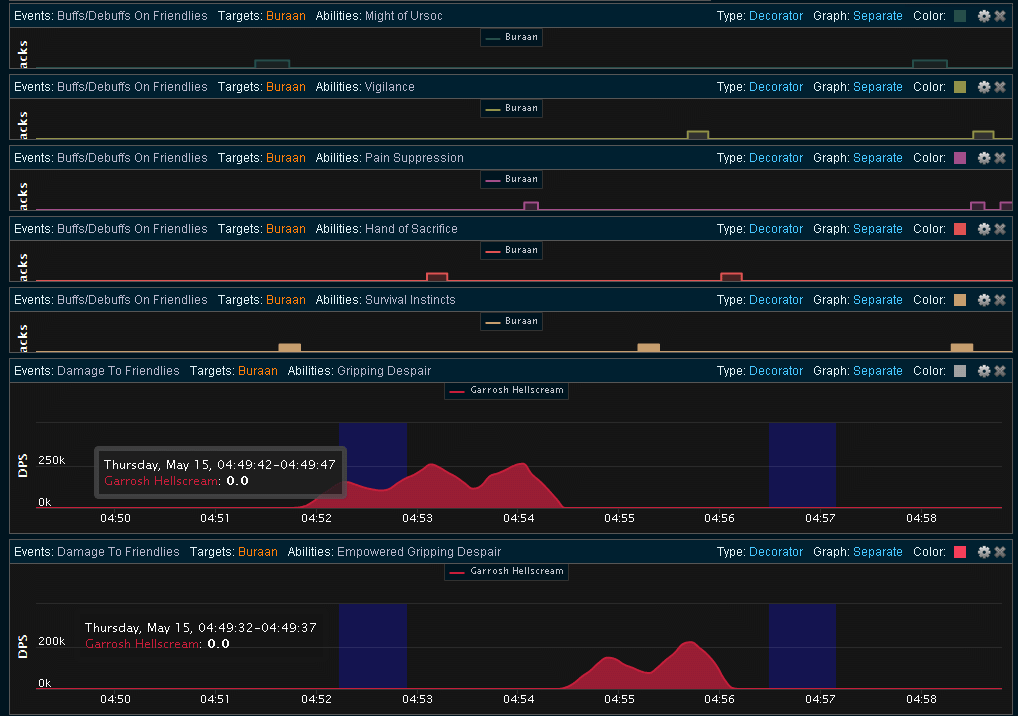This screenshot has width=1018, height=716.
Task: Change Type Decorator for Empowered Gripping Despair
Action: (x=776, y=552)
